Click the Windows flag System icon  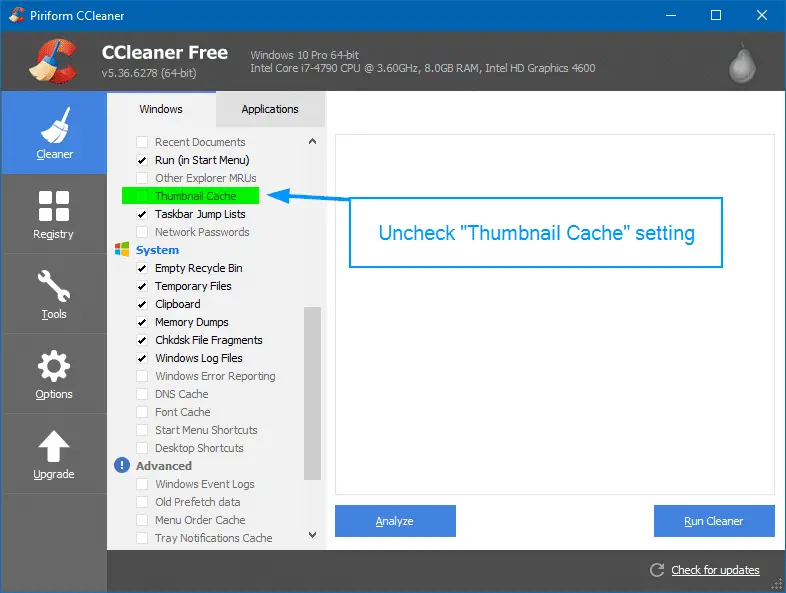pyautogui.click(x=122, y=249)
